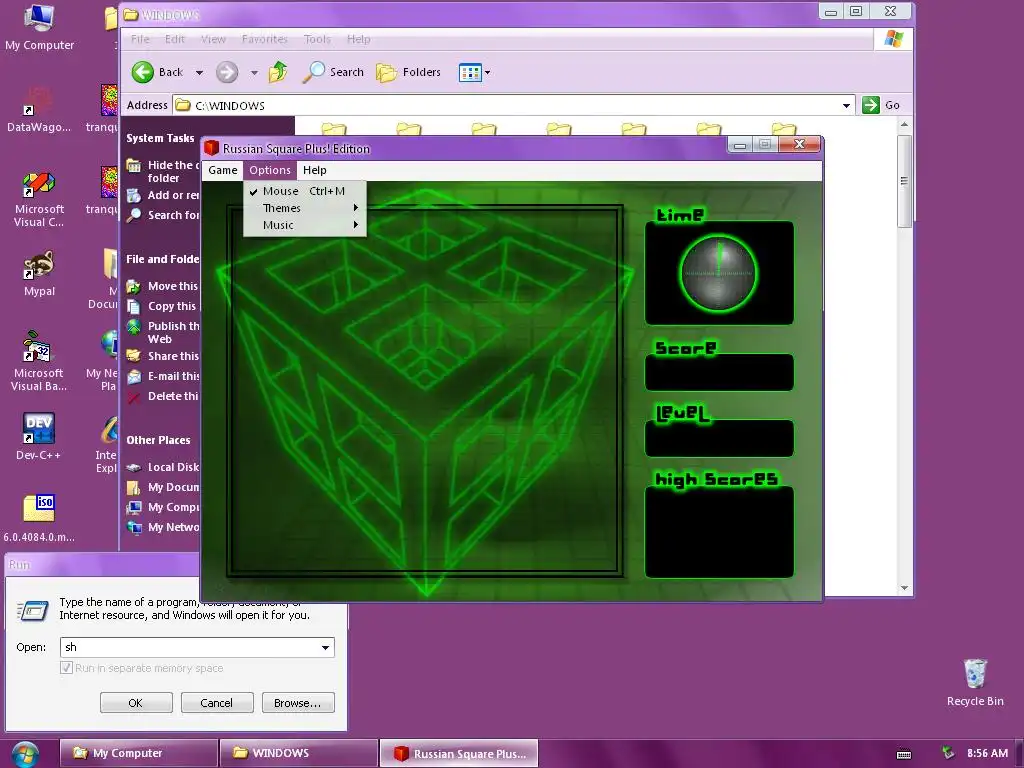The height and width of the screenshot is (768, 1024).
Task: Open the Game menu
Action: (x=223, y=170)
